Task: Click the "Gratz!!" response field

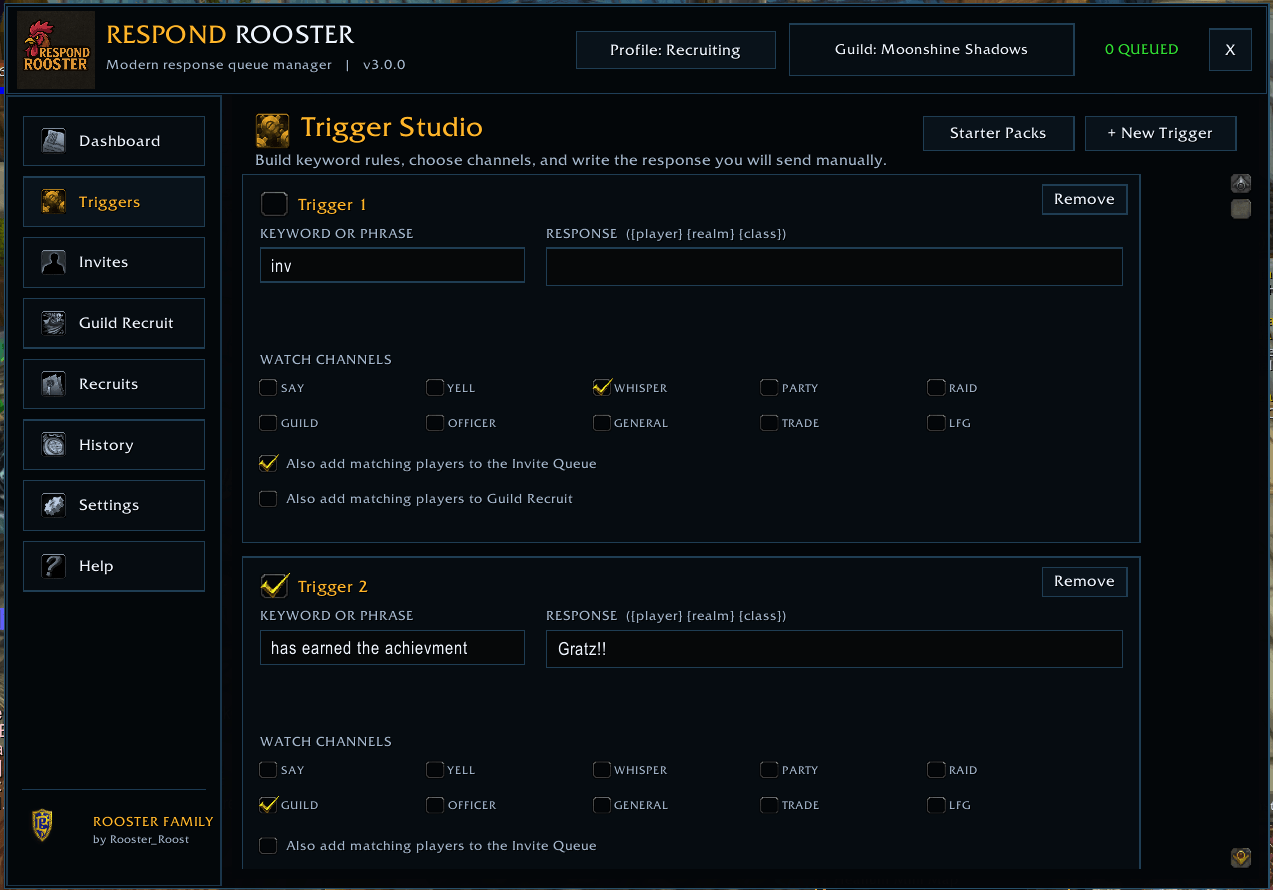Action: point(834,649)
